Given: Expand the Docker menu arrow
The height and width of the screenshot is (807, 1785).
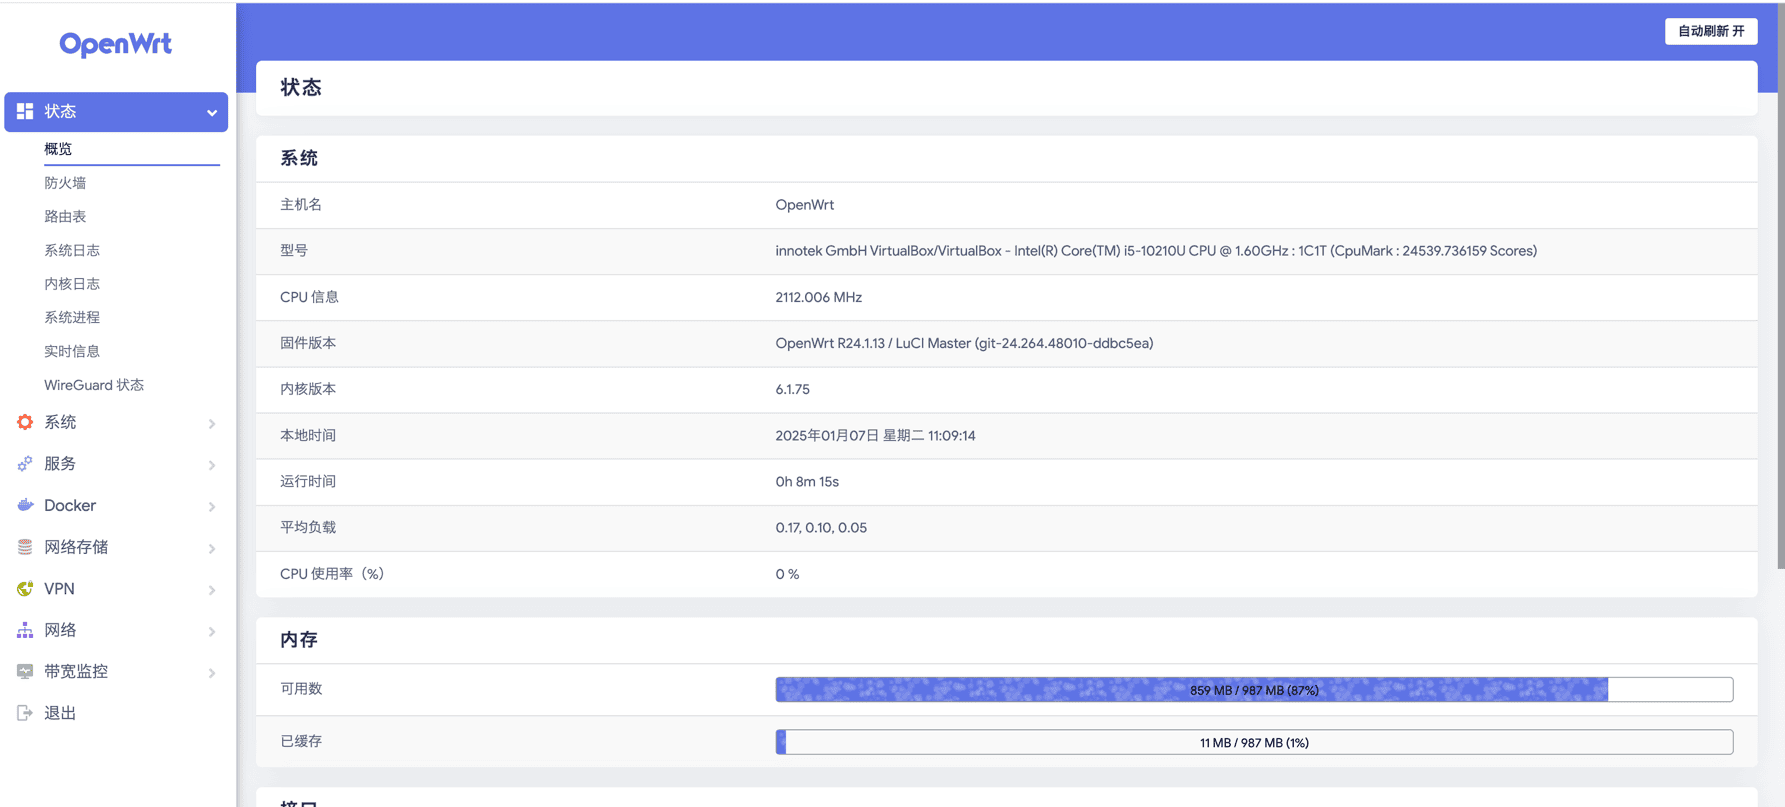Looking at the screenshot, I should pyautogui.click(x=212, y=506).
